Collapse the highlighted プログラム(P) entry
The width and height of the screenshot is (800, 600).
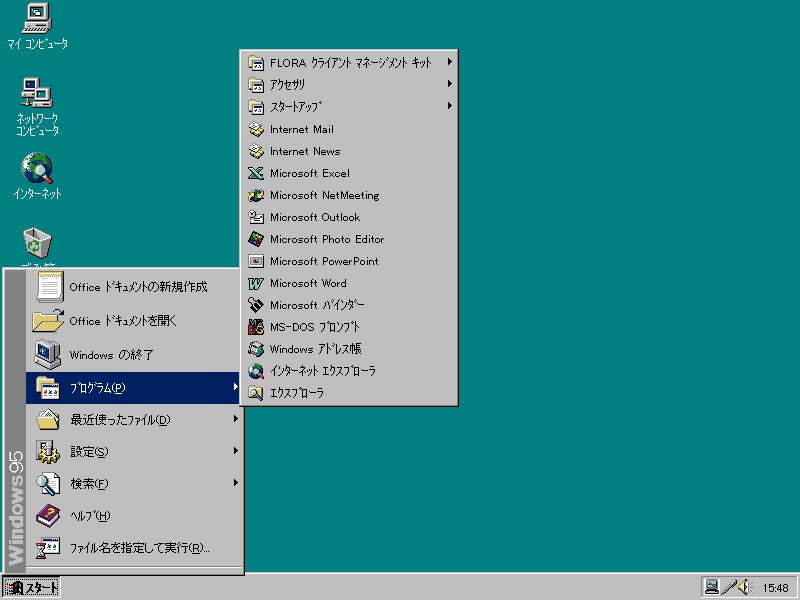pyautogui.click(x=133, y=388)
